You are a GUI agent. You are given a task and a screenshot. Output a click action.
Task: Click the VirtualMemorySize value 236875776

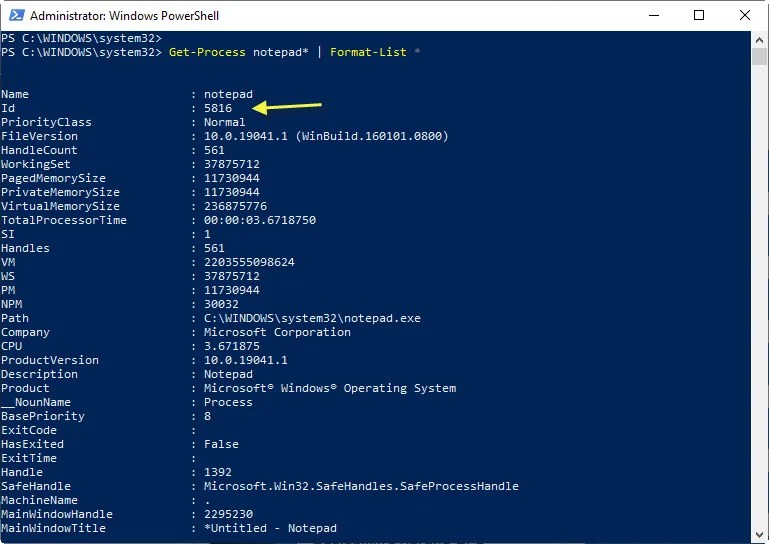(x=235, y=206)
